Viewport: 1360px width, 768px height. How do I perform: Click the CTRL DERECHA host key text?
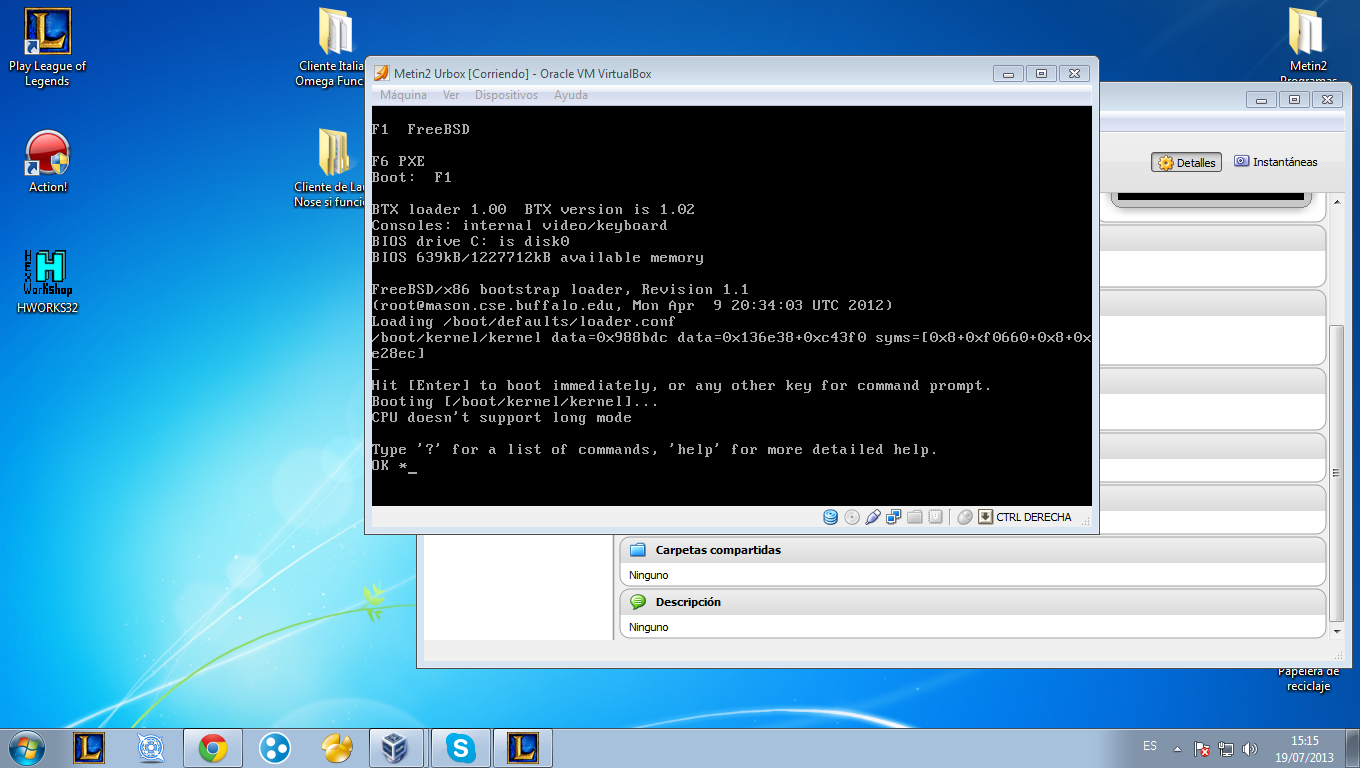(x=1034, y=517)
